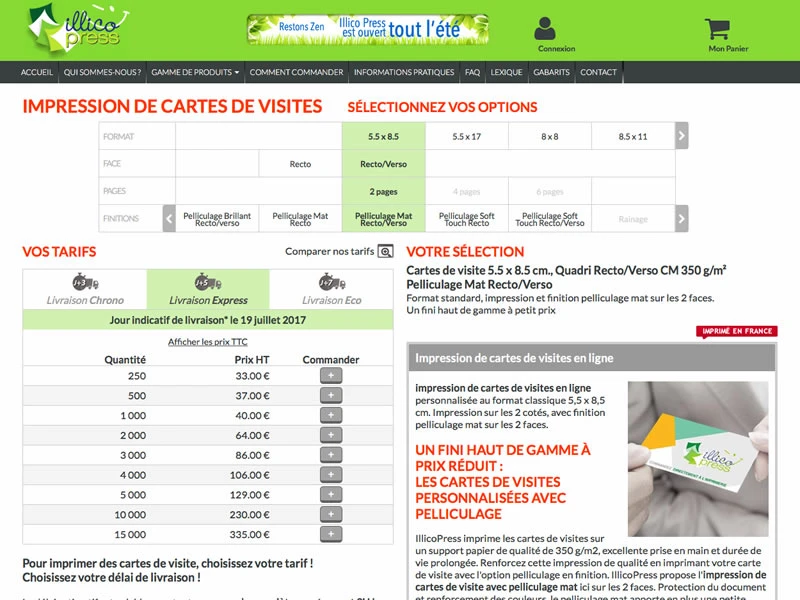Add 2 000 quantity with plus button
This screenshot has height=600, width=800.
point(331,435)
